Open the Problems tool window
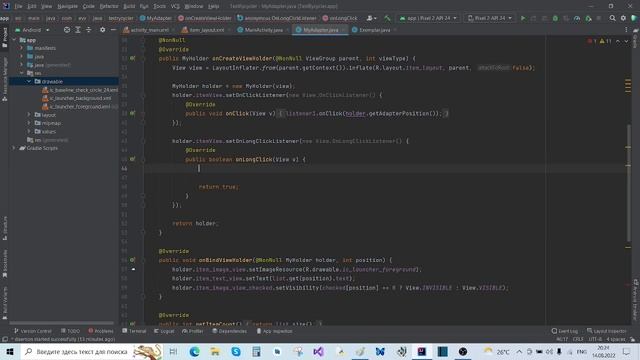Image resolution: width=640 pixels, height=360 pixels. click(101, 331)
